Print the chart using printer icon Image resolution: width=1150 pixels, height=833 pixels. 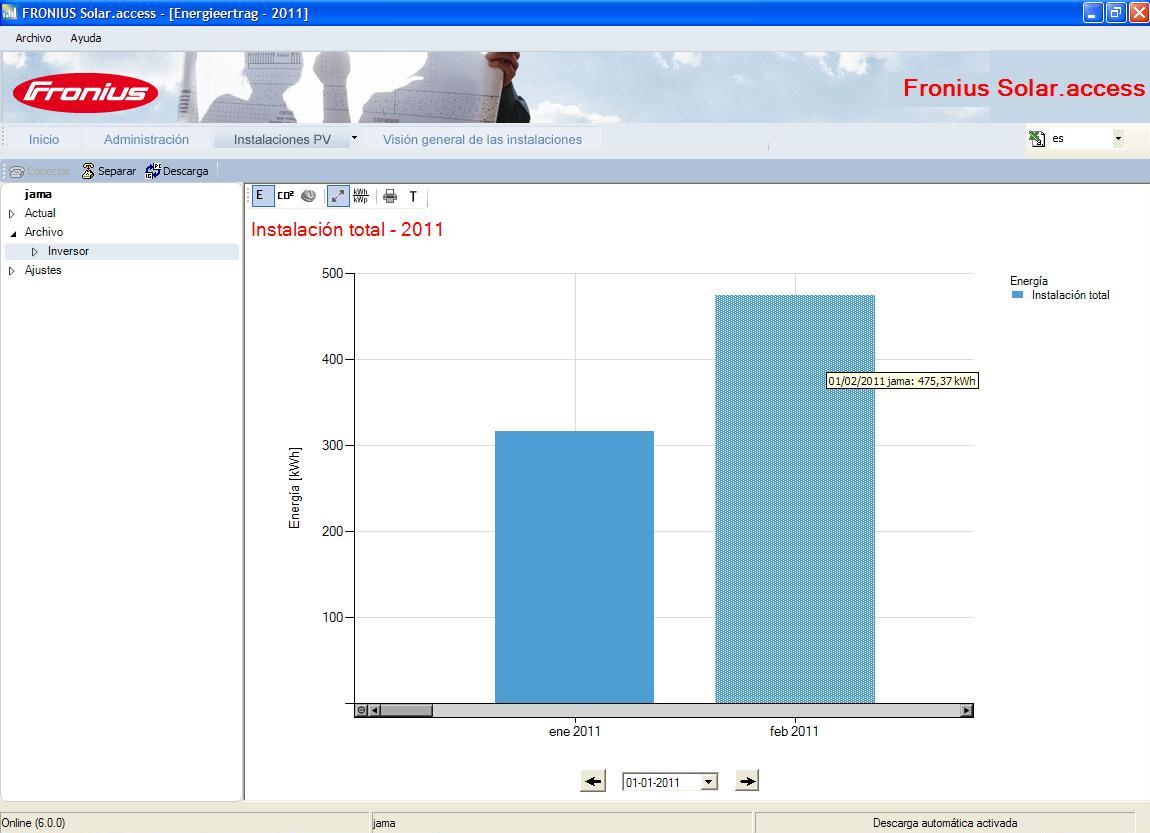click(x=390, y=196)
